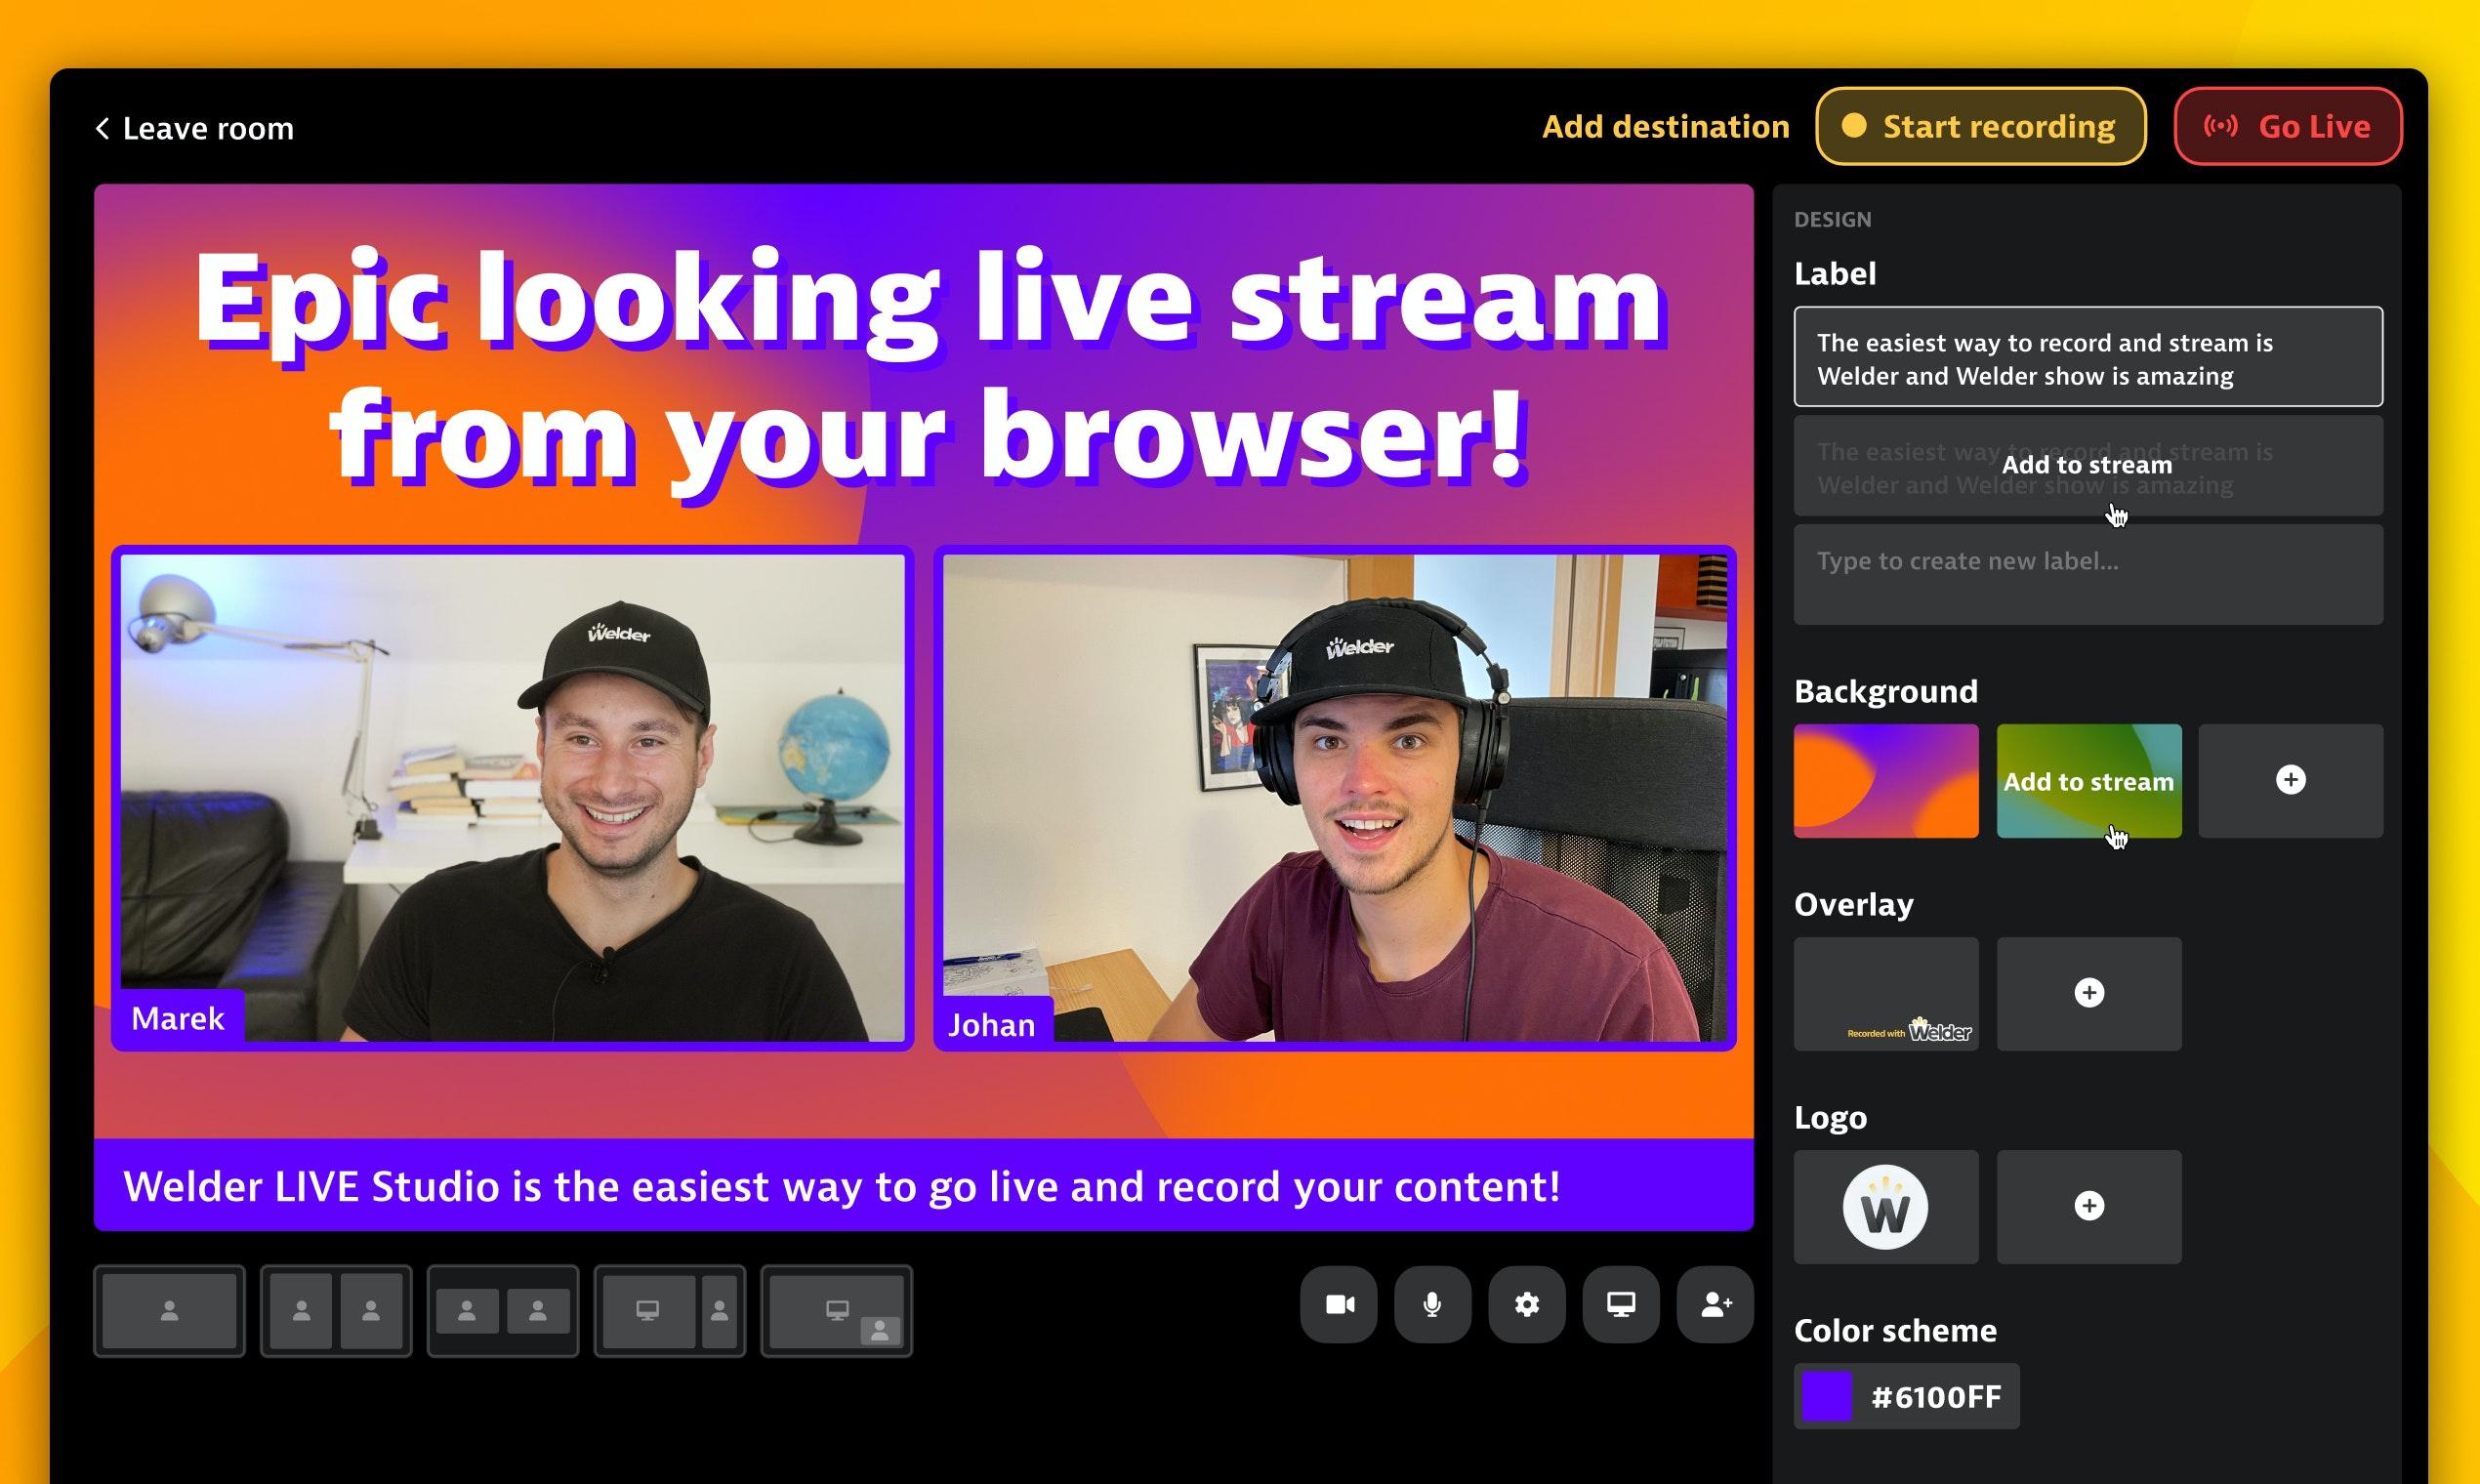Select the orange-purple background

1886,781
